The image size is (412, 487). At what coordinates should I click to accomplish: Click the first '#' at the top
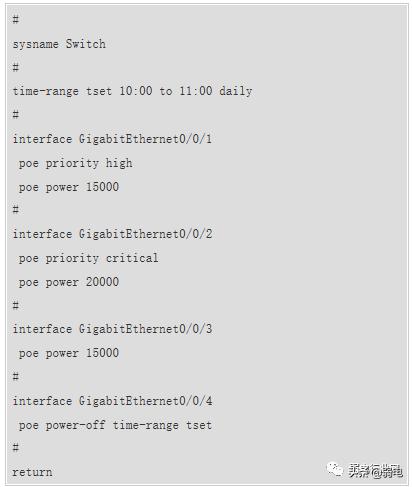[16, 19]
